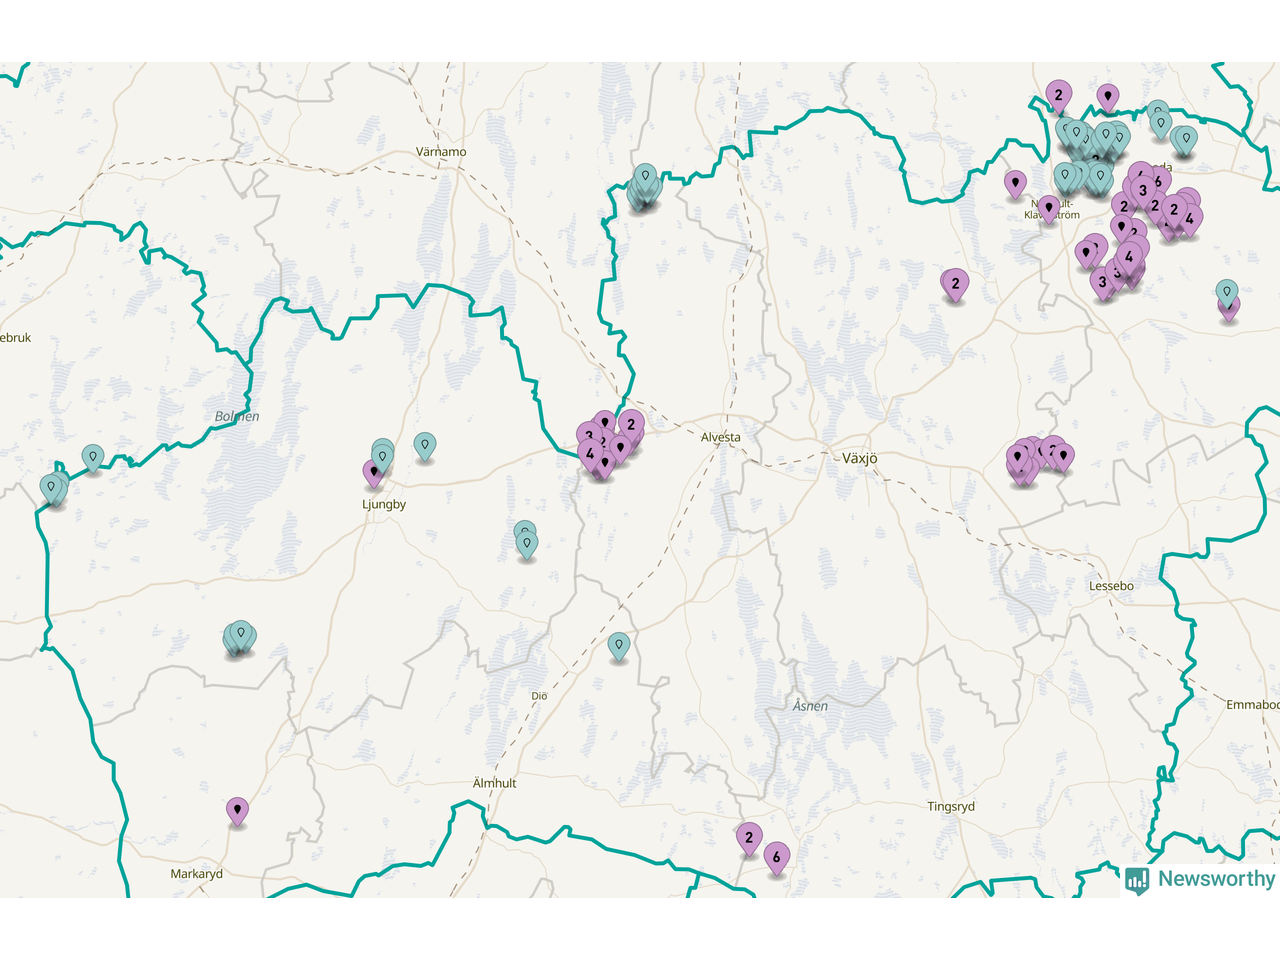Click the lone teal marker far east above purple one
Viewport: 1280px width, 960px height.
point(1227,292)
